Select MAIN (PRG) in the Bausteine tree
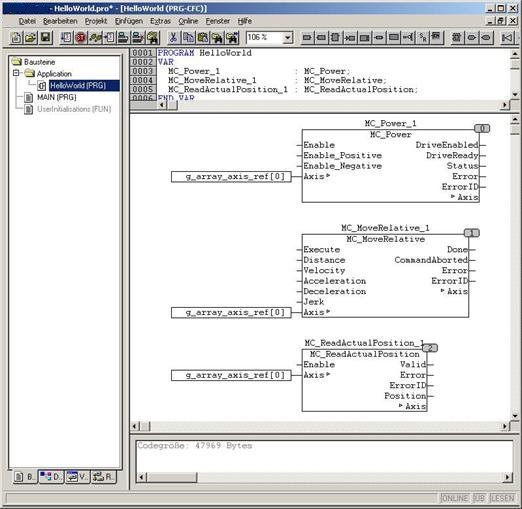The image size is (522, 509). pyautogui.click(x=56, y=97)
